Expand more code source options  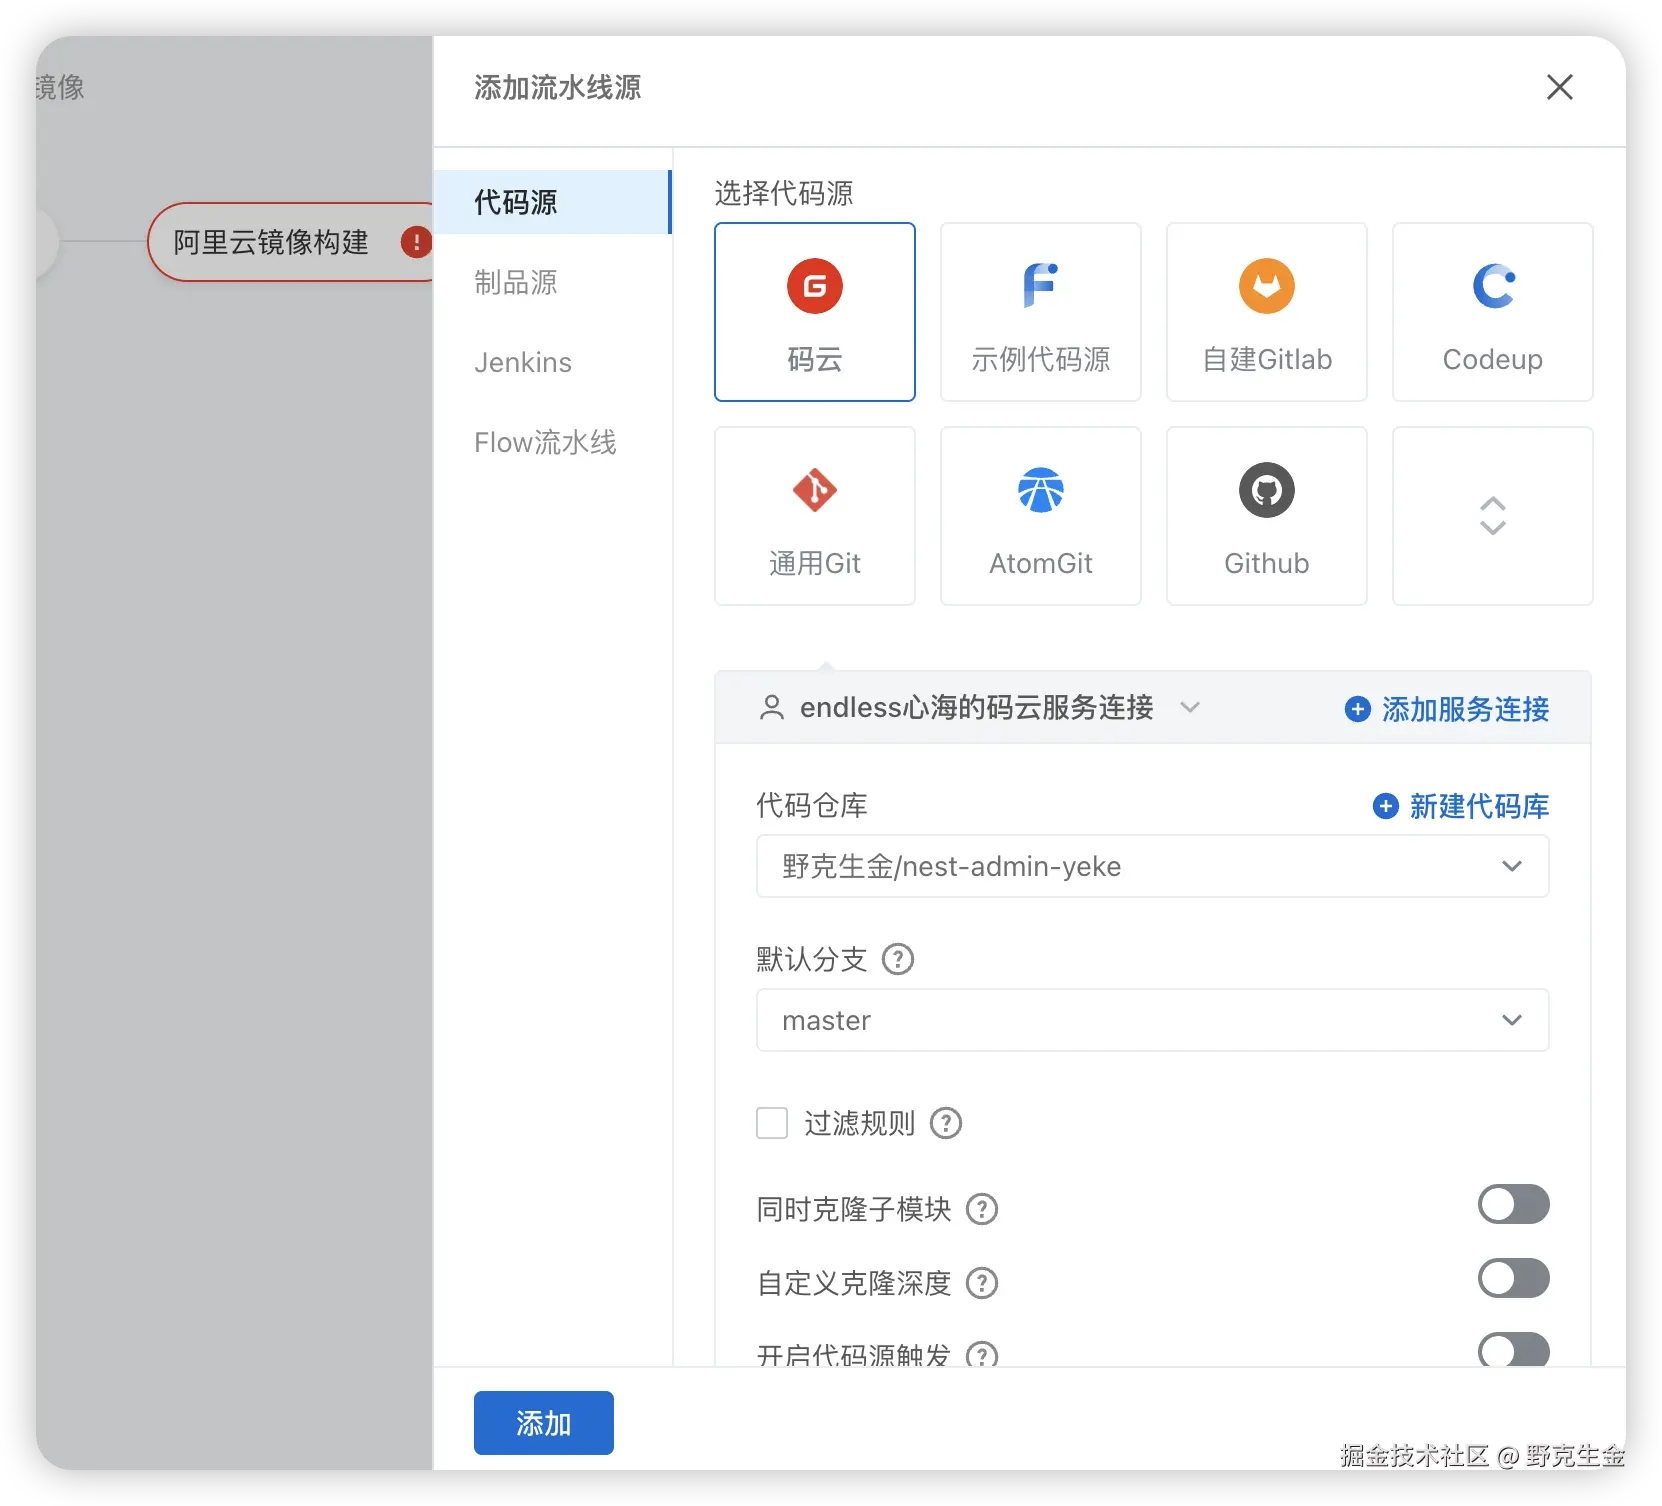tap(1493, 516)
